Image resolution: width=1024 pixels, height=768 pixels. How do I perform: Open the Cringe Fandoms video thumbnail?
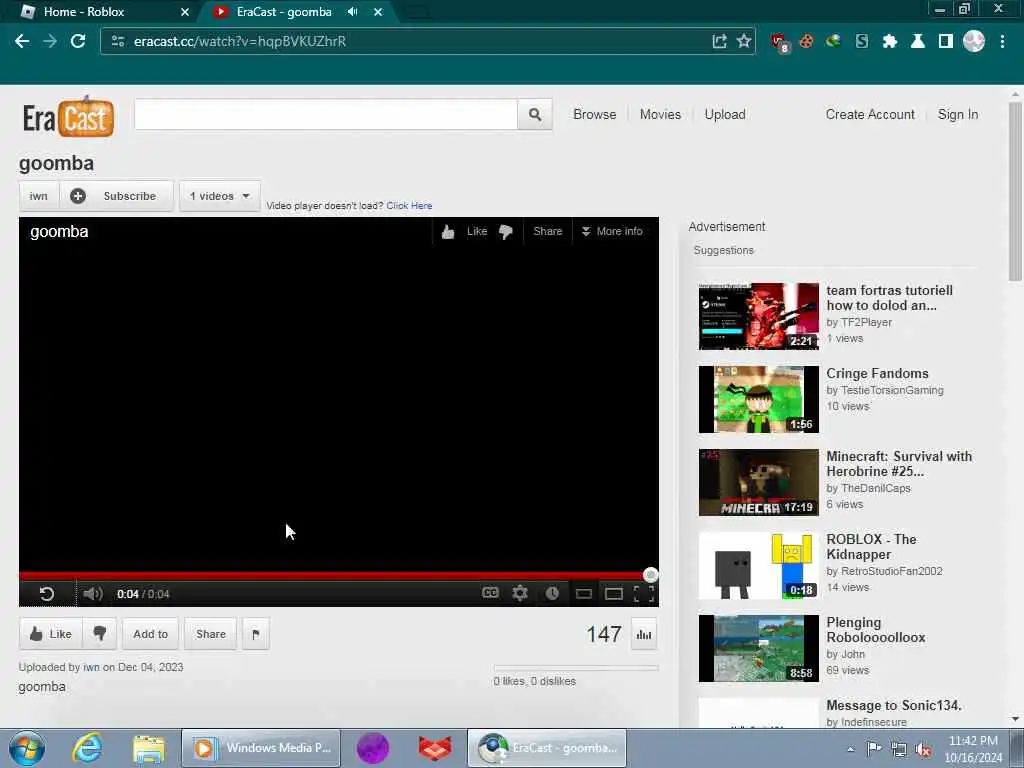click(x=758, y=399)
